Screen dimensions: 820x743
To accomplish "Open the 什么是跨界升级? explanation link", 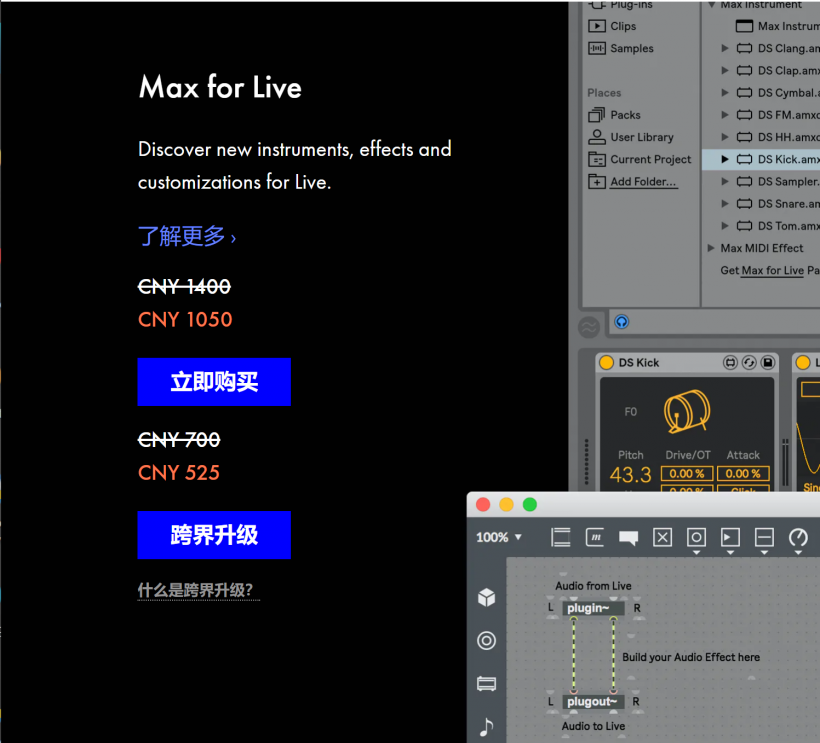I will 198,590.
